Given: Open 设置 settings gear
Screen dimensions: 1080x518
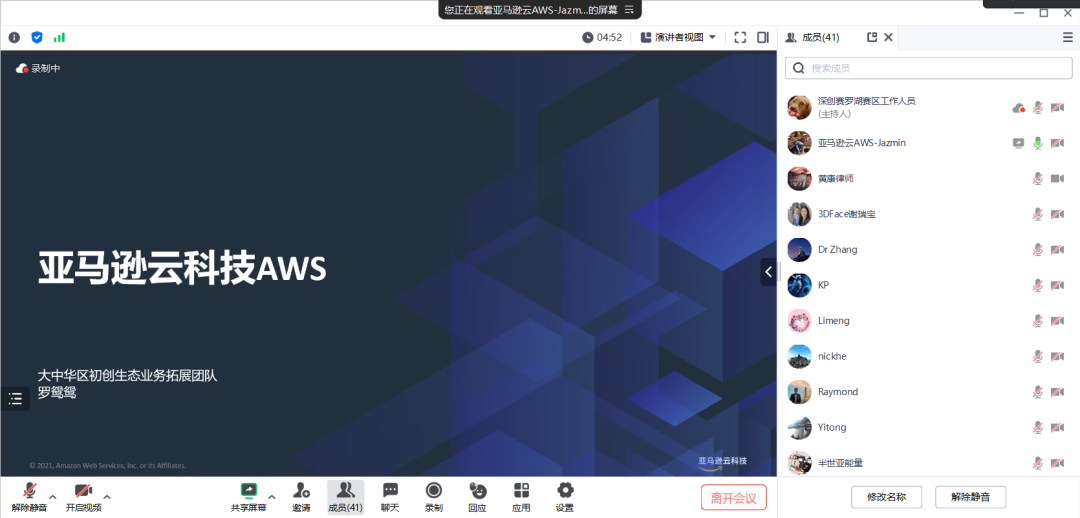Looking at the screenshot, I should [x=565, y=497].
